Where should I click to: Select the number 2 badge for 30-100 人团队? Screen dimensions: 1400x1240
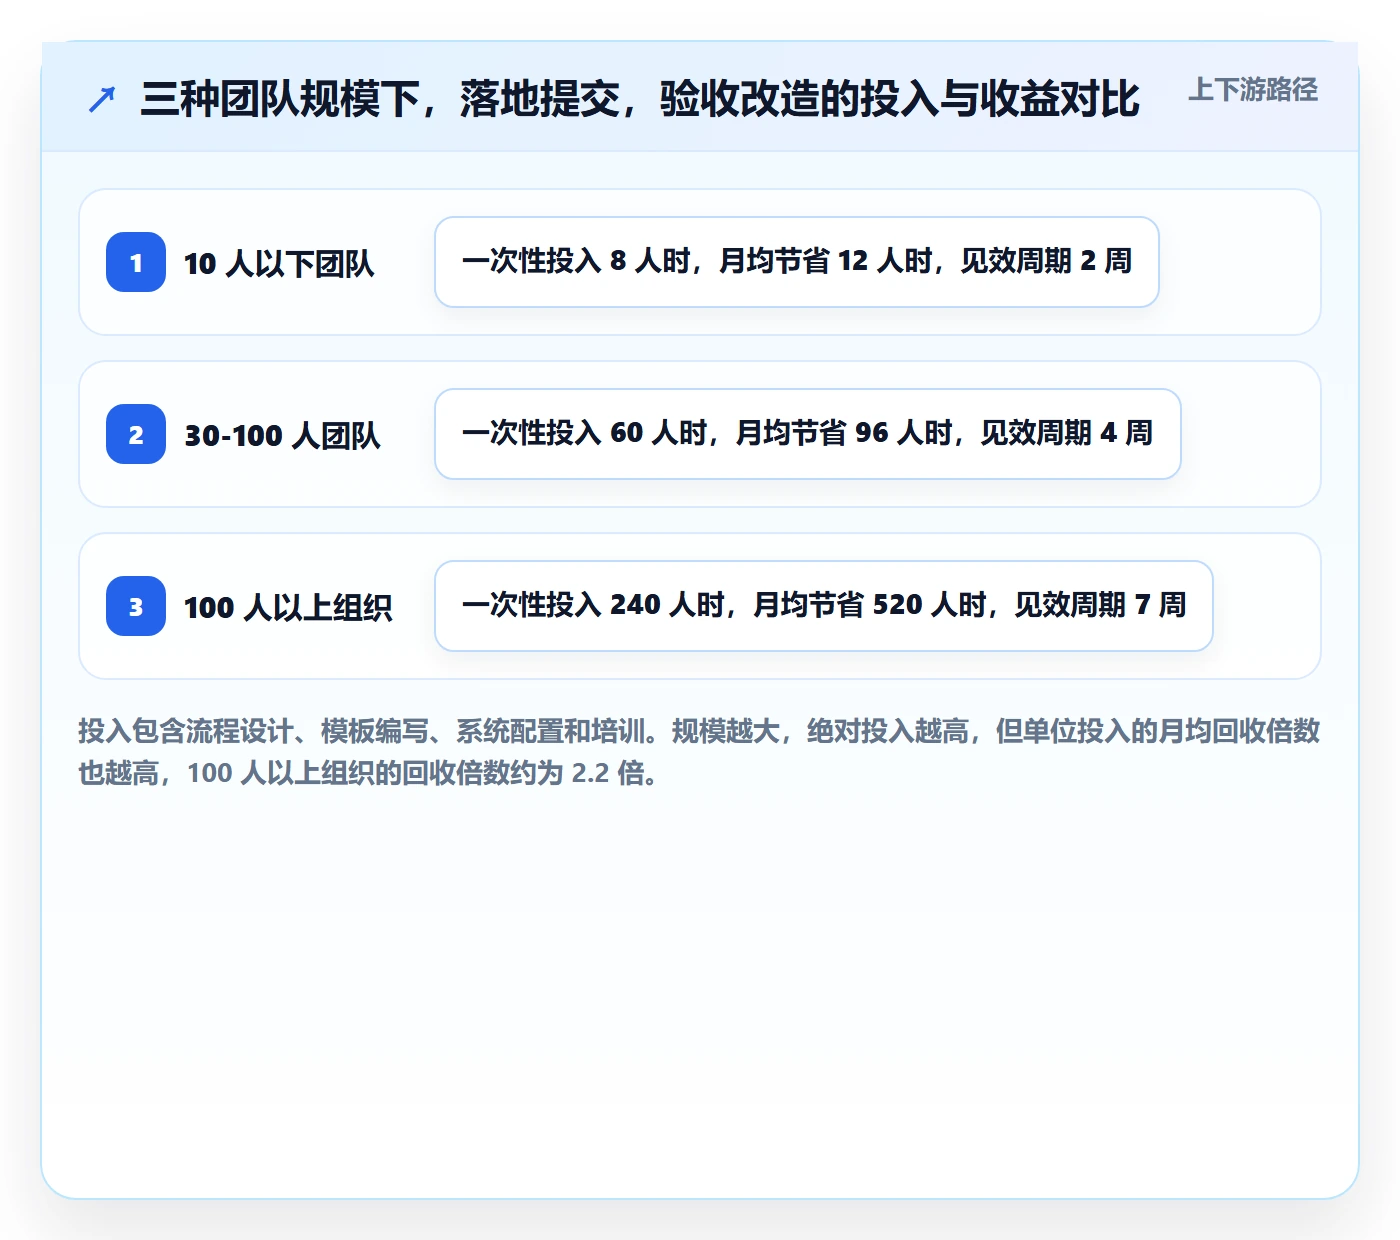pos(136,434)
